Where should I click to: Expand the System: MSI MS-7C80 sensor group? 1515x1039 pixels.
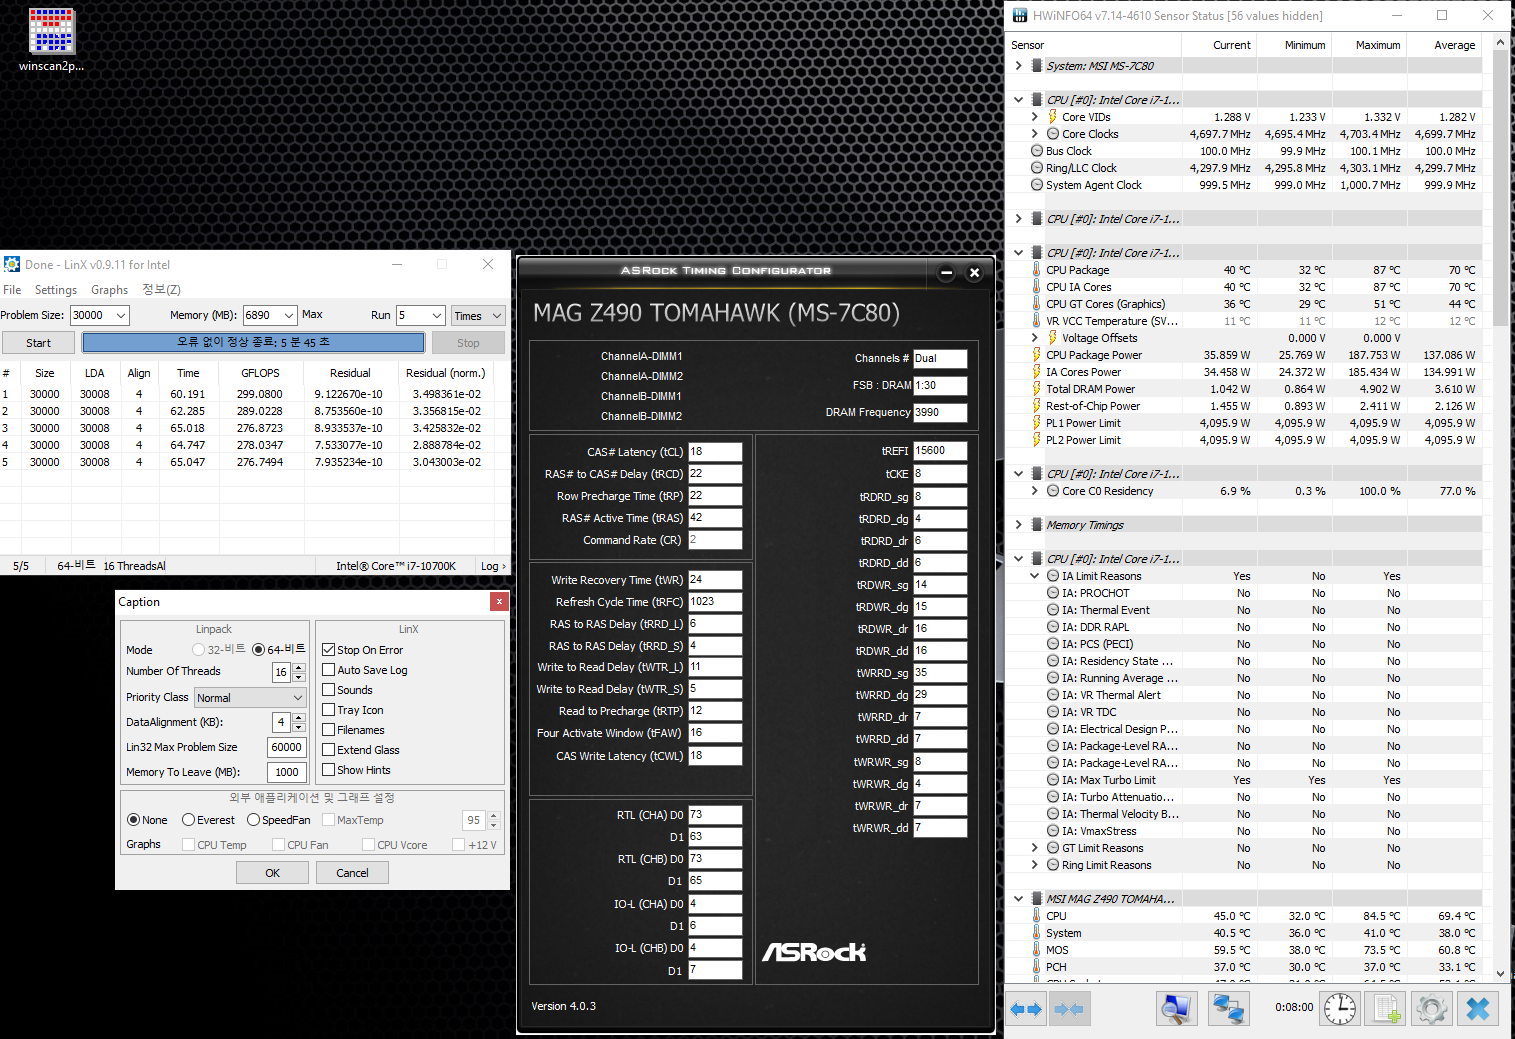click(1019, 66)
